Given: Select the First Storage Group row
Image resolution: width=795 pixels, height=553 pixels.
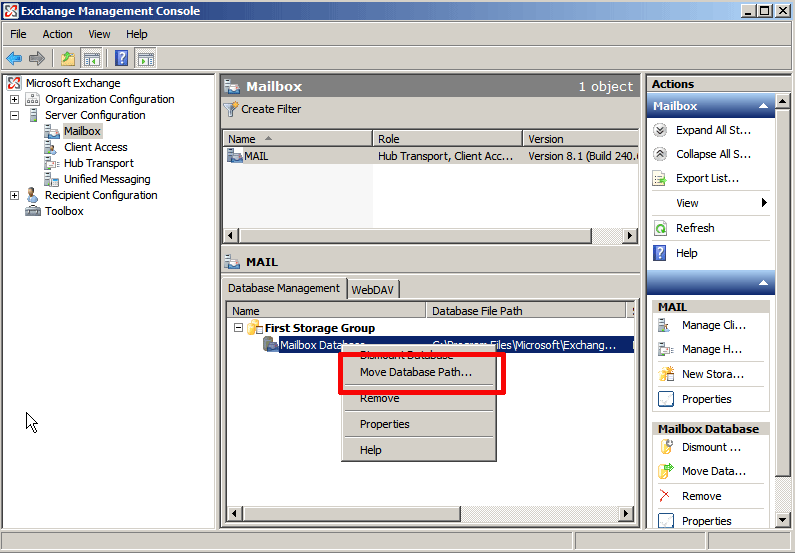Looking at the screenshot, I should 319,328.
